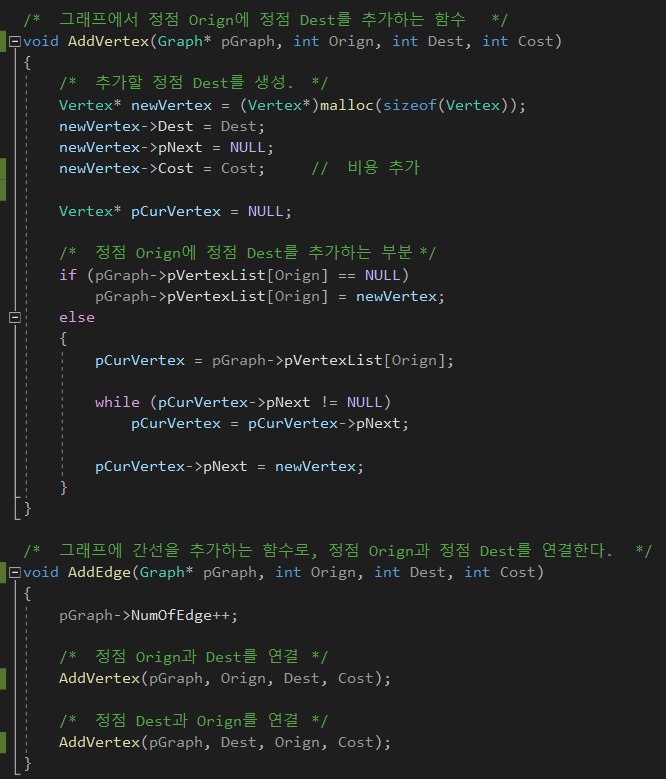The image size is (666, 779).
Task: Click the AddVertex function name in its definition
Action: (x=108, y=41)
